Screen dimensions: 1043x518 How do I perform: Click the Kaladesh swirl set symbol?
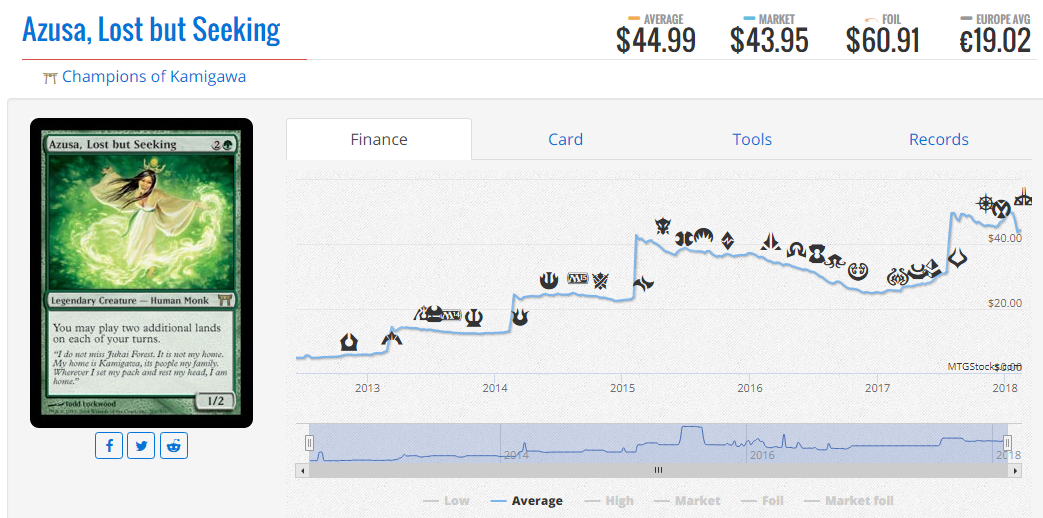tap(858, 271)
